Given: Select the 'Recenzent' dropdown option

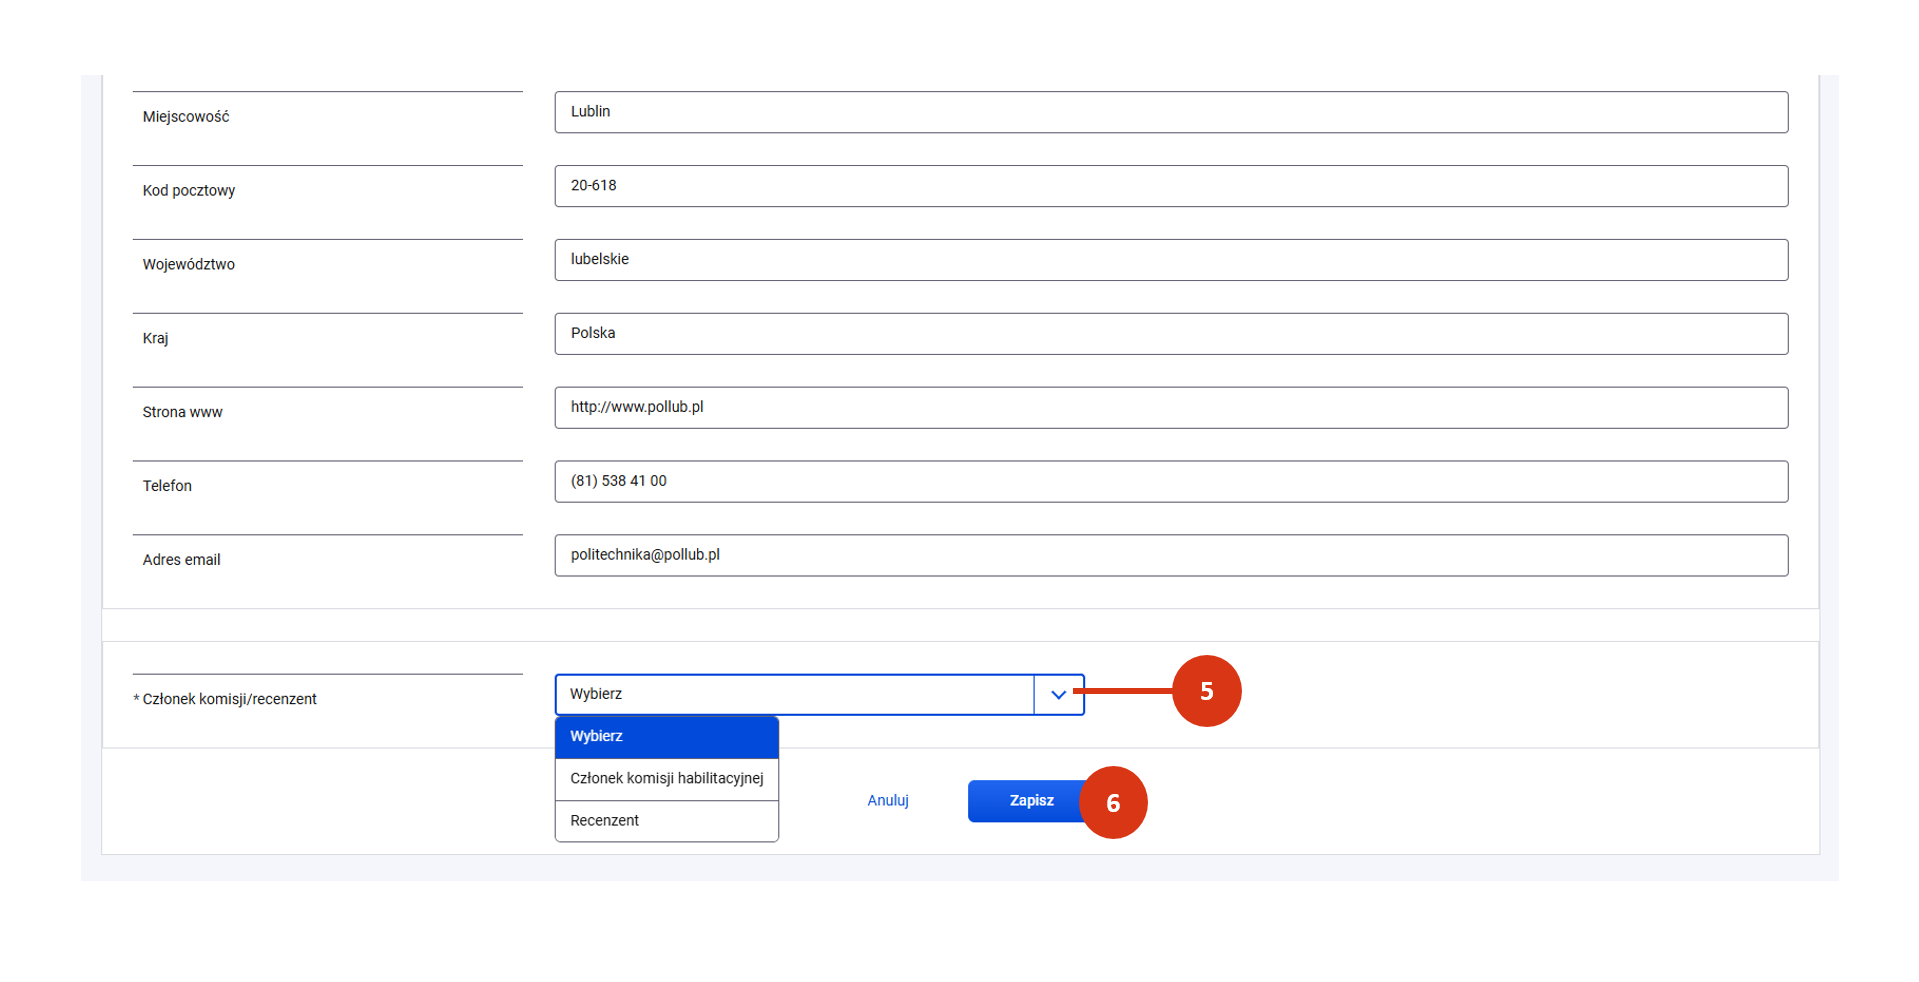Looking at the screenshot, I should (x=666, y=821).
